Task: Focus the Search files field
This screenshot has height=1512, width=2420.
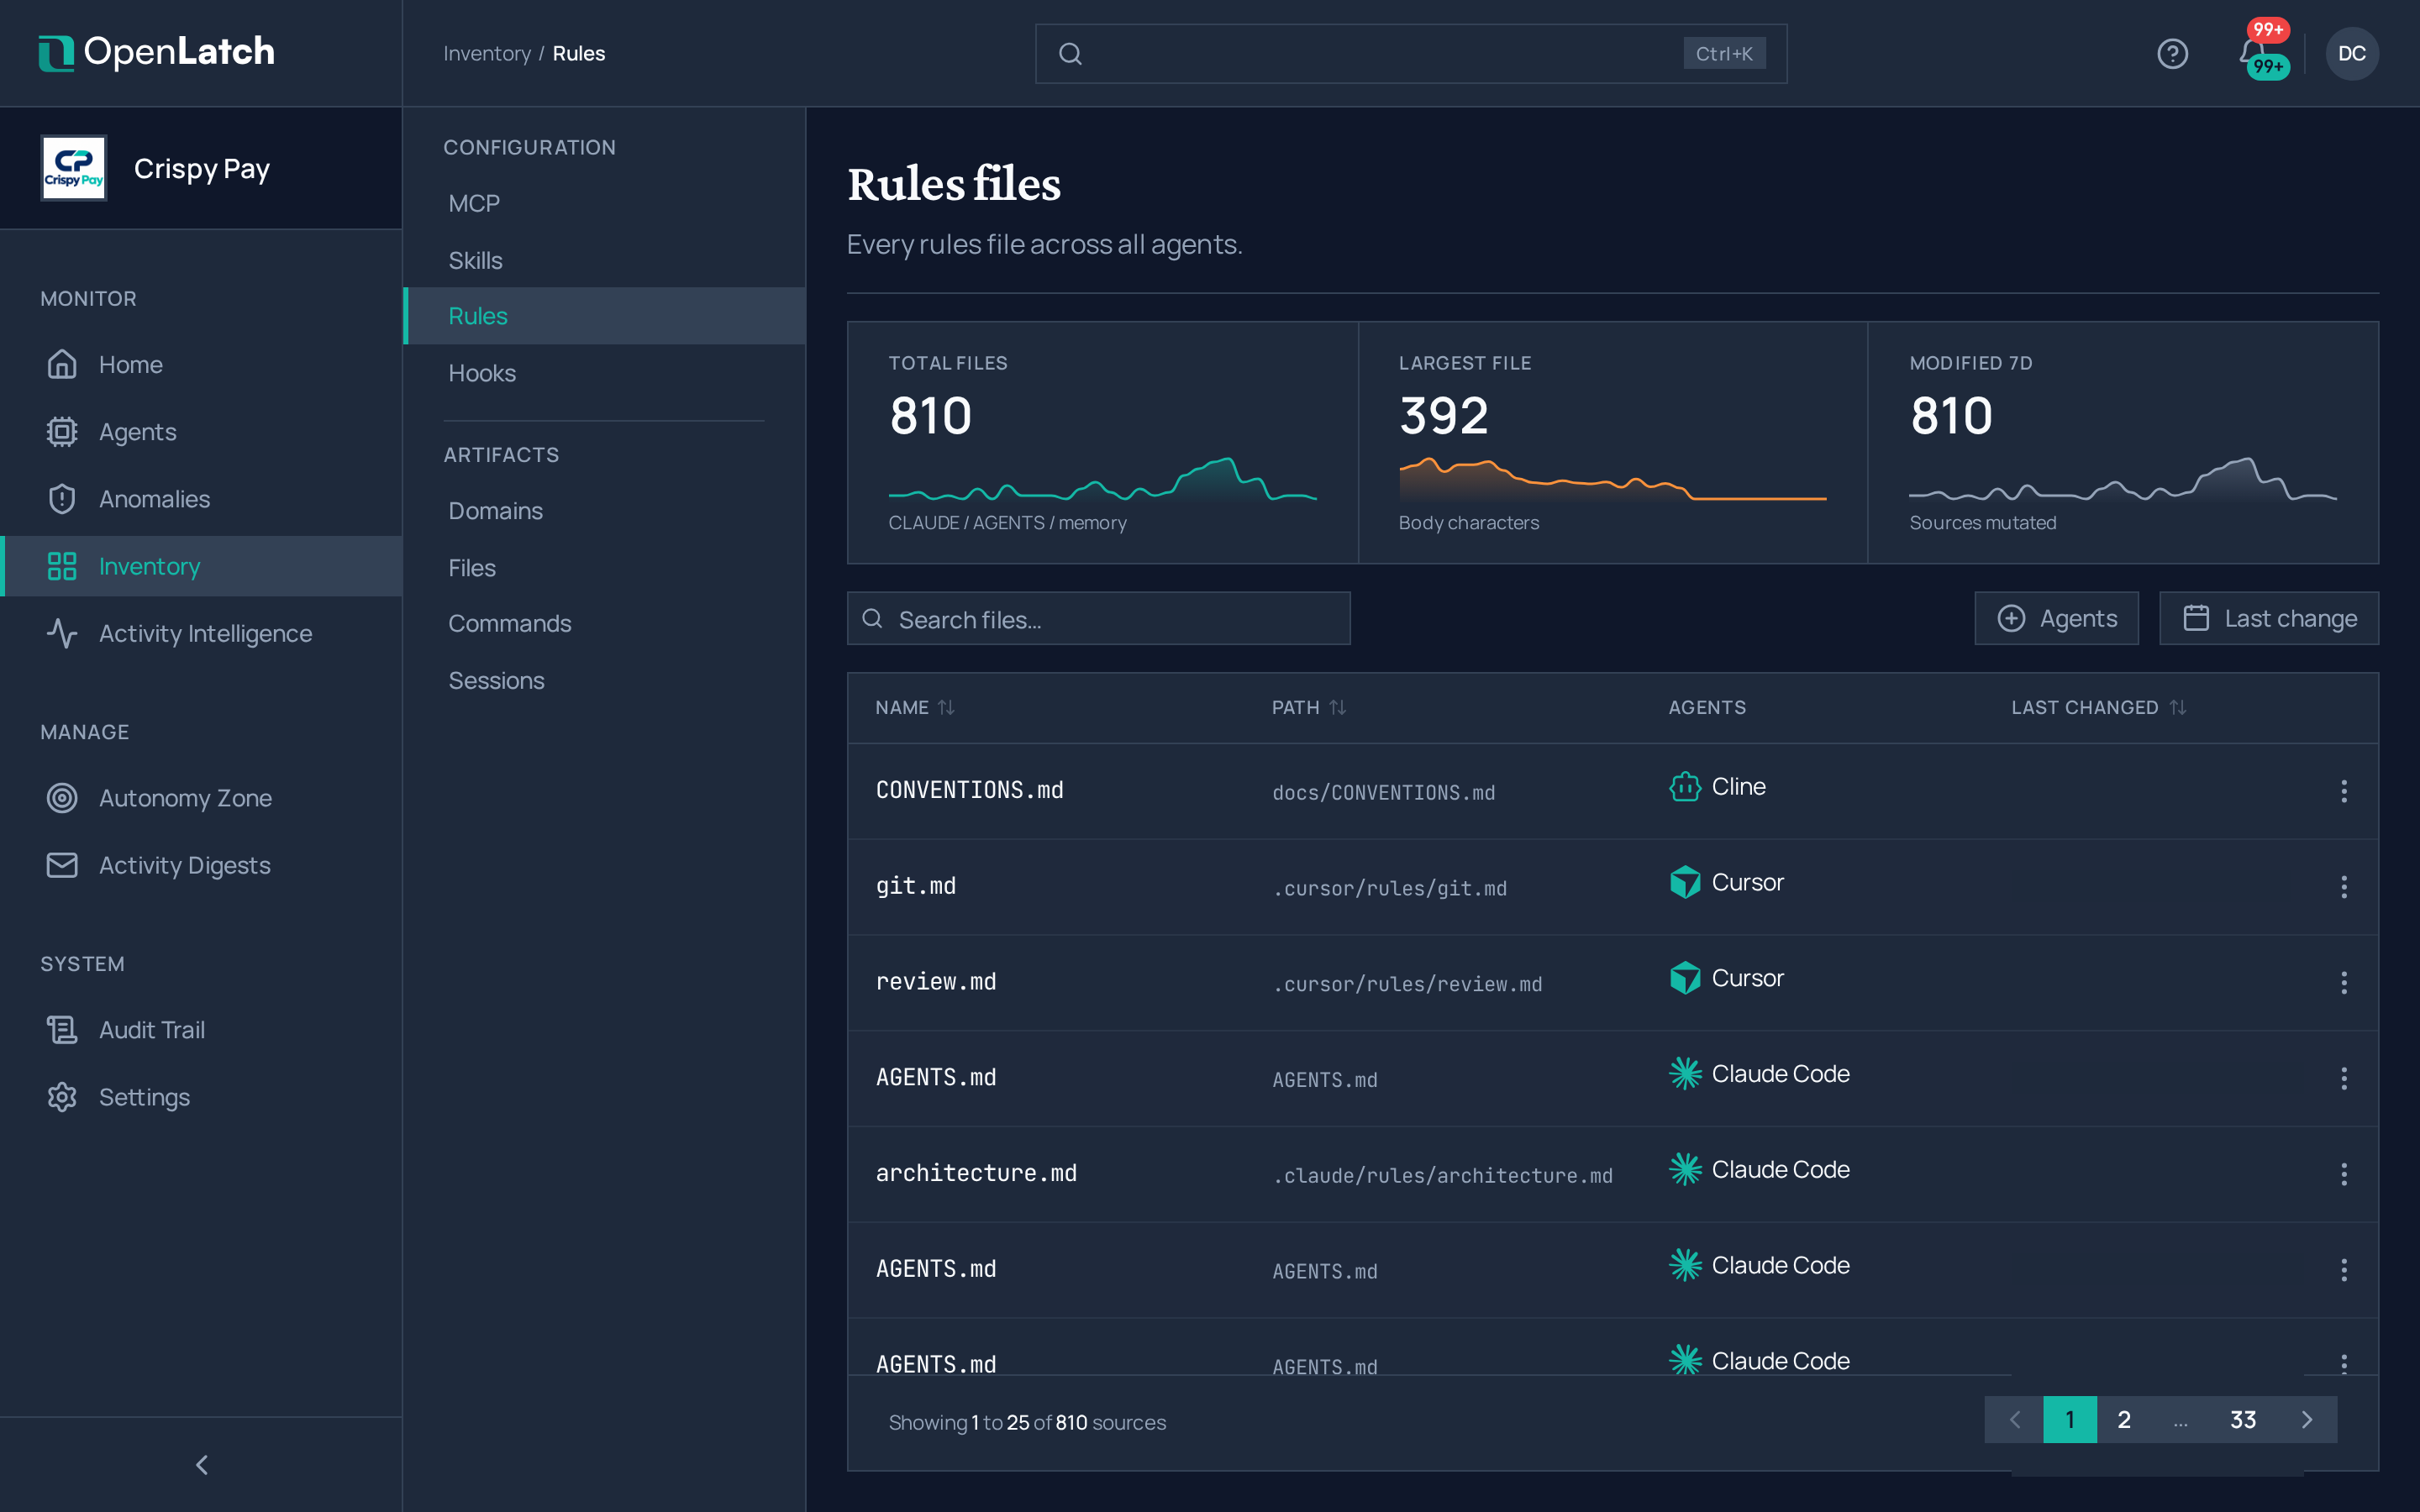Action: click(1098, 619)
